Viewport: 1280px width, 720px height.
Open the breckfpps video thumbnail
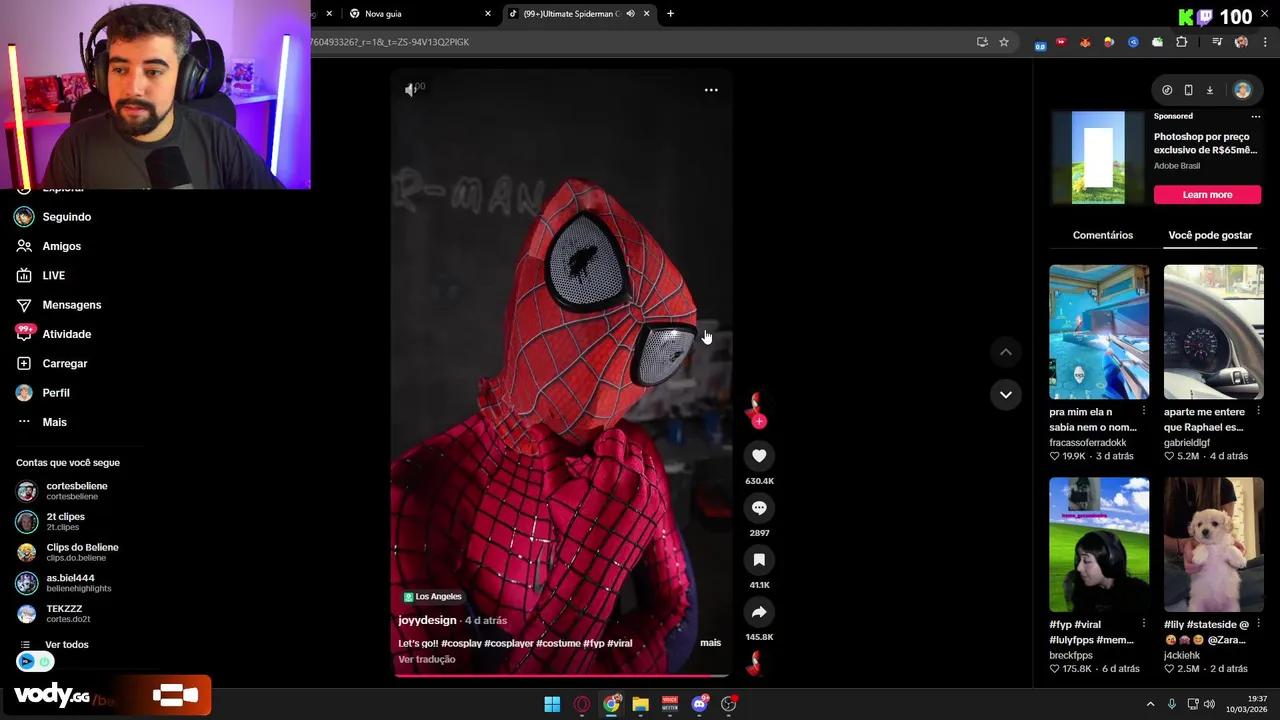point(1099,545)
